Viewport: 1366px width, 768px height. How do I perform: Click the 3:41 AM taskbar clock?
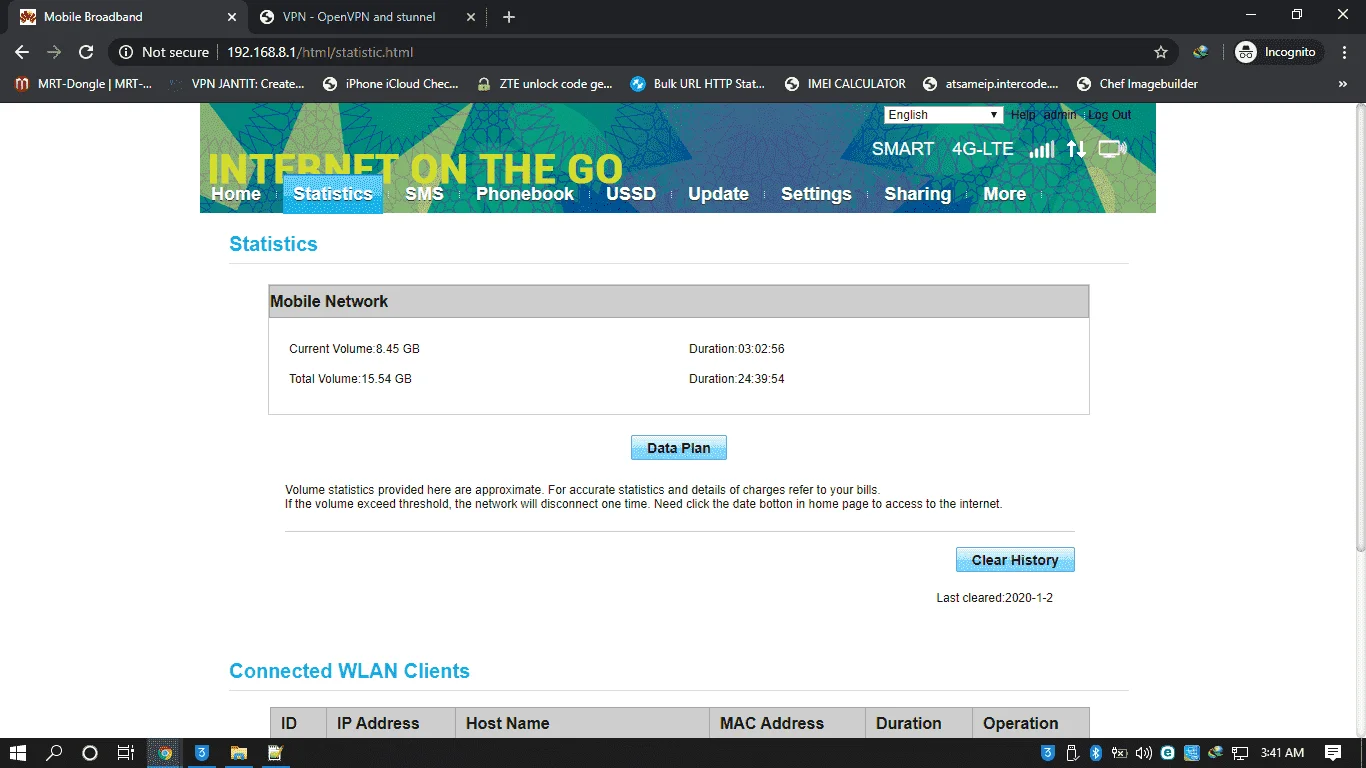pyautogui.click(x=1282, y=753)
